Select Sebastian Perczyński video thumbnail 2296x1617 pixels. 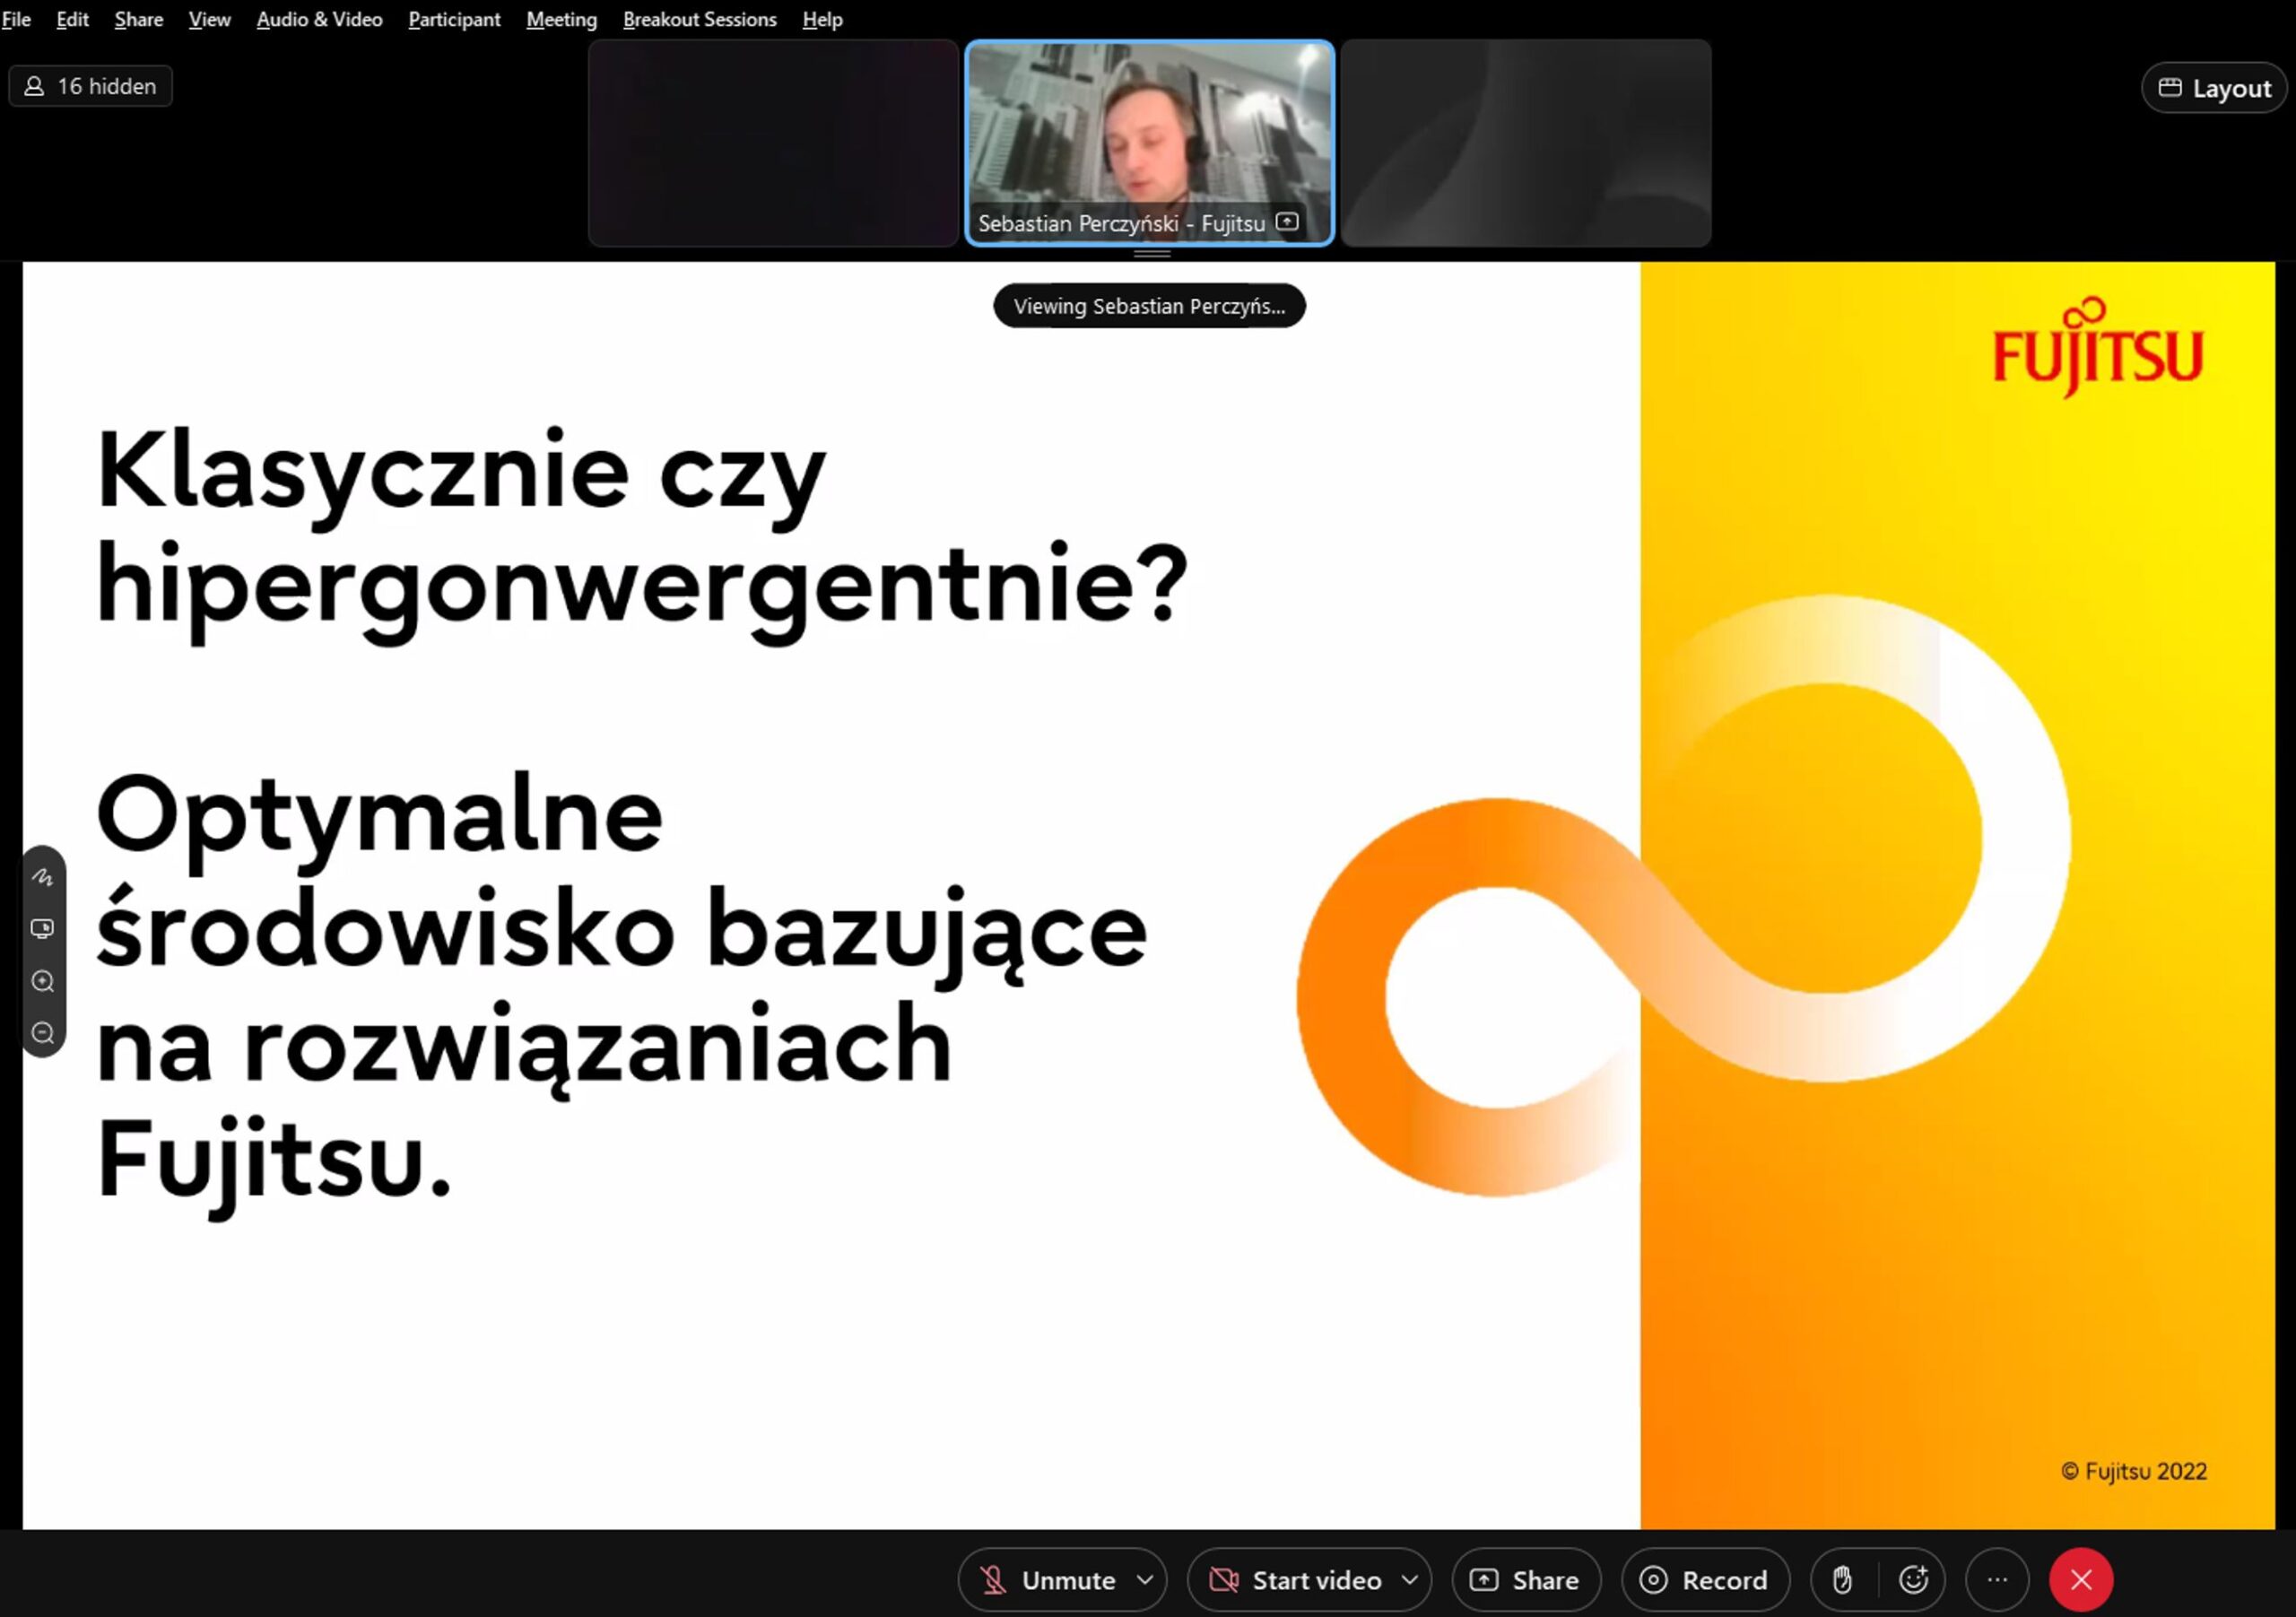tap(1149, 142)
